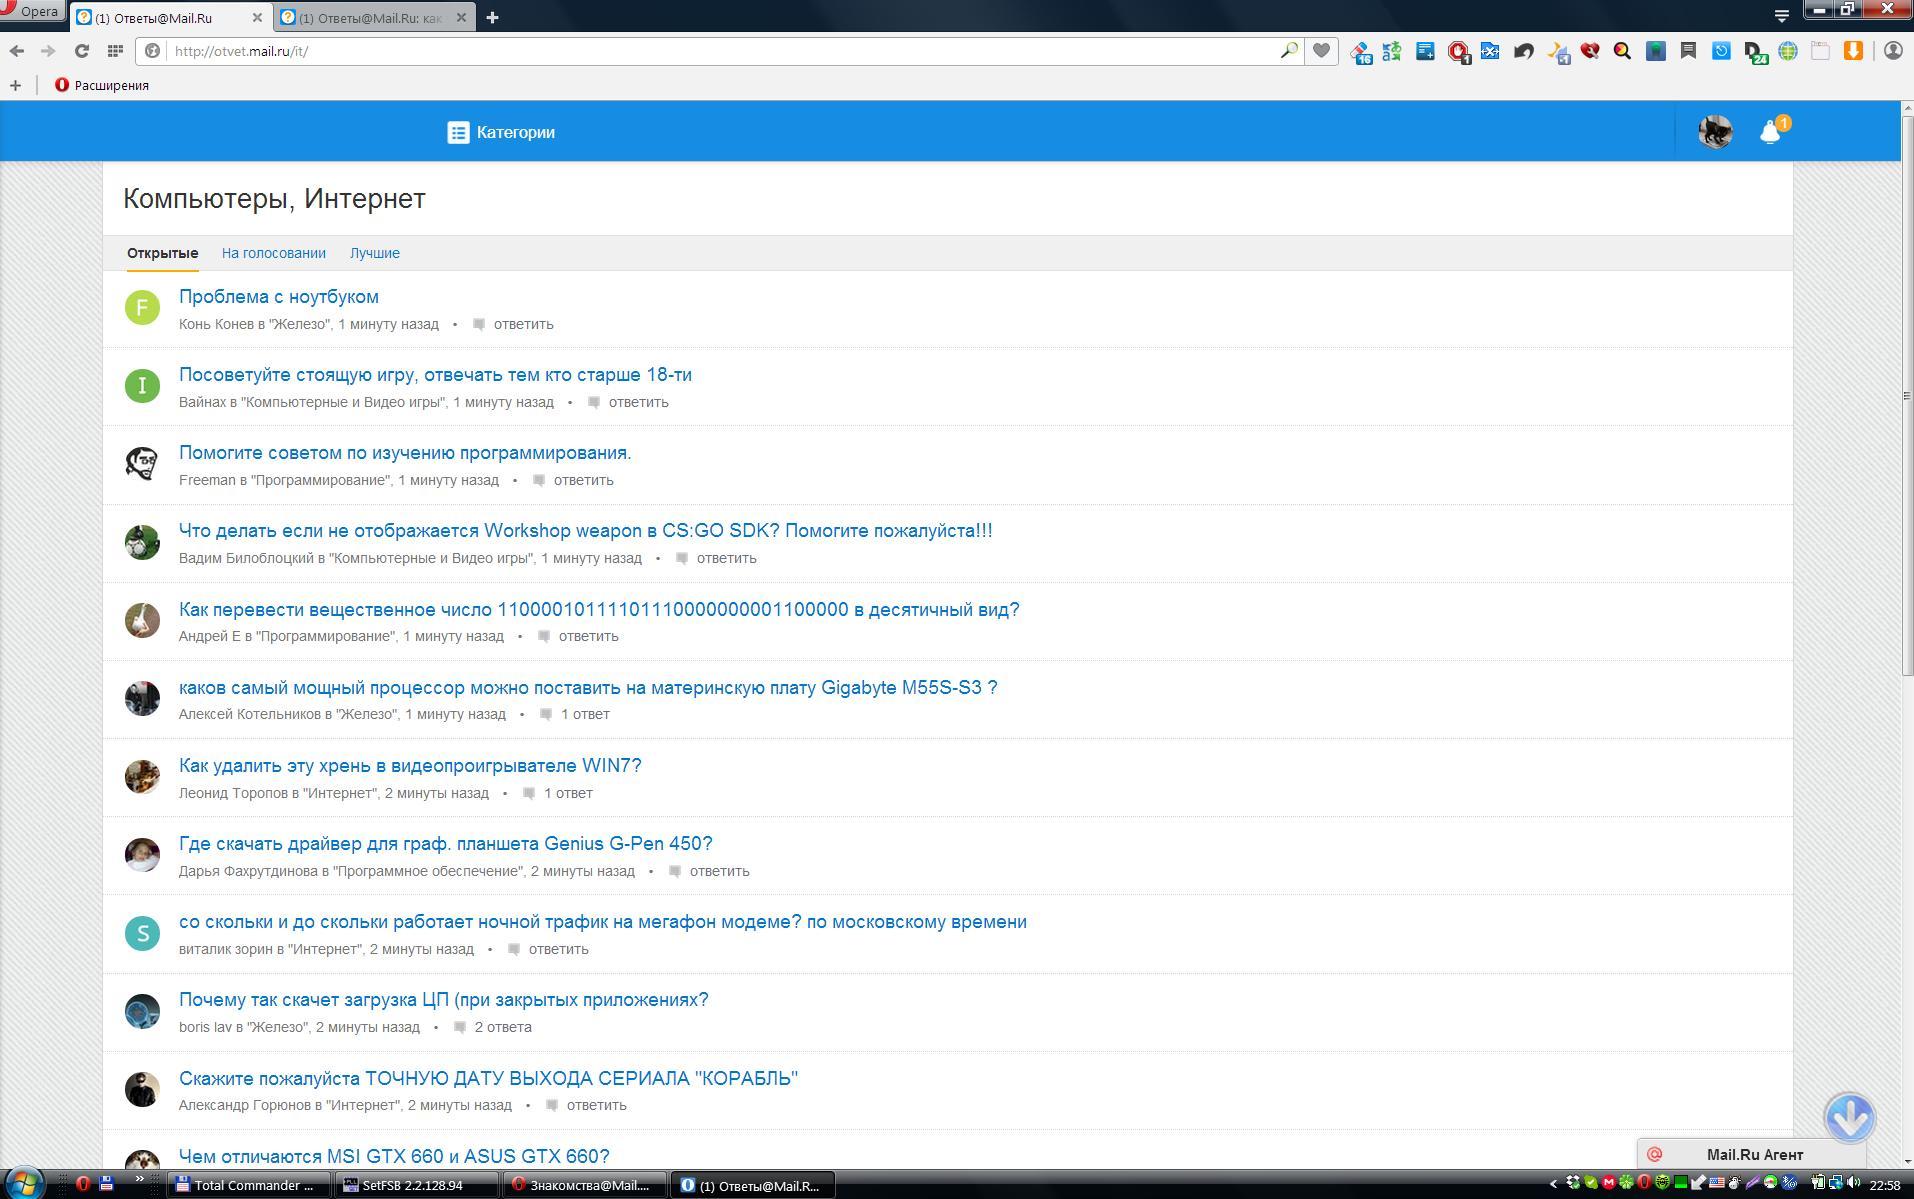Switch to Total Commander on taskbar
This screenshot has height=1199, width=1914.
point(248,1185)
